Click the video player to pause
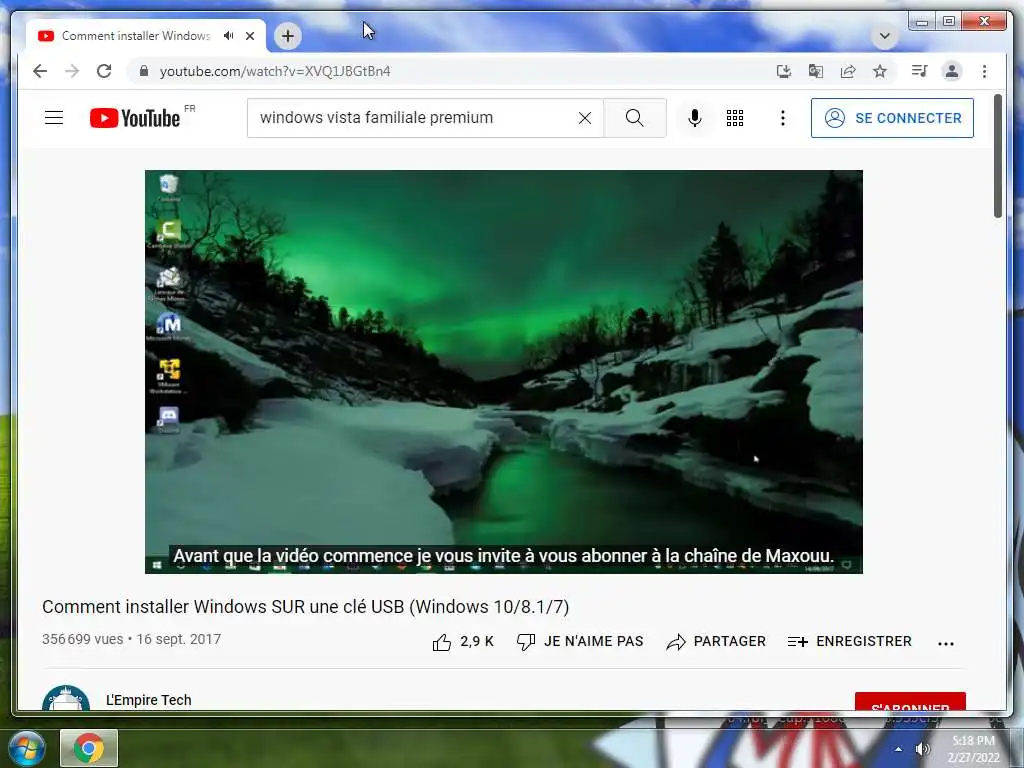This screenshot has height=768, width=1024. pos(504,372)
